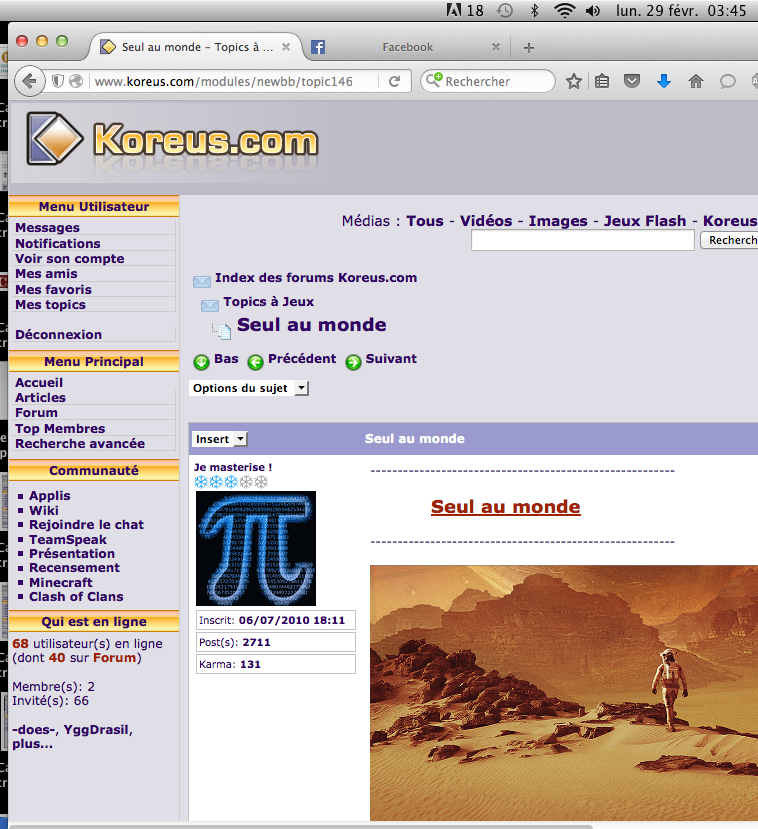Click the Koreus site search field
Screen dimensions: 758x829
point(582,240)
